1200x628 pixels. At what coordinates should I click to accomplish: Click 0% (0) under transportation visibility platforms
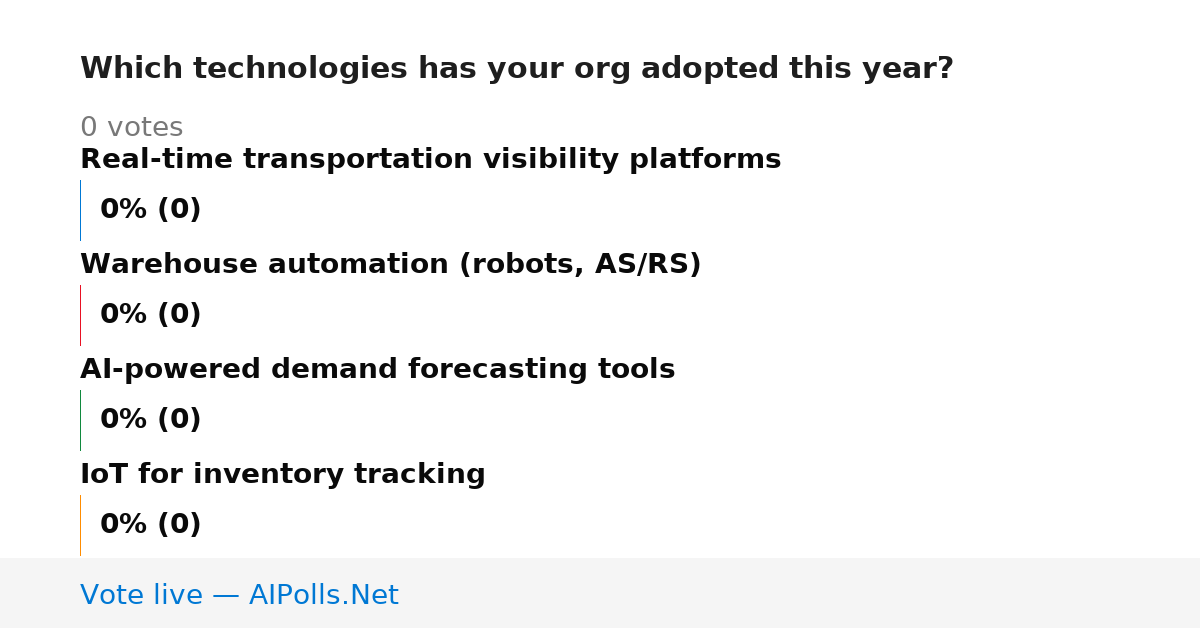click(x=150, y=210)
